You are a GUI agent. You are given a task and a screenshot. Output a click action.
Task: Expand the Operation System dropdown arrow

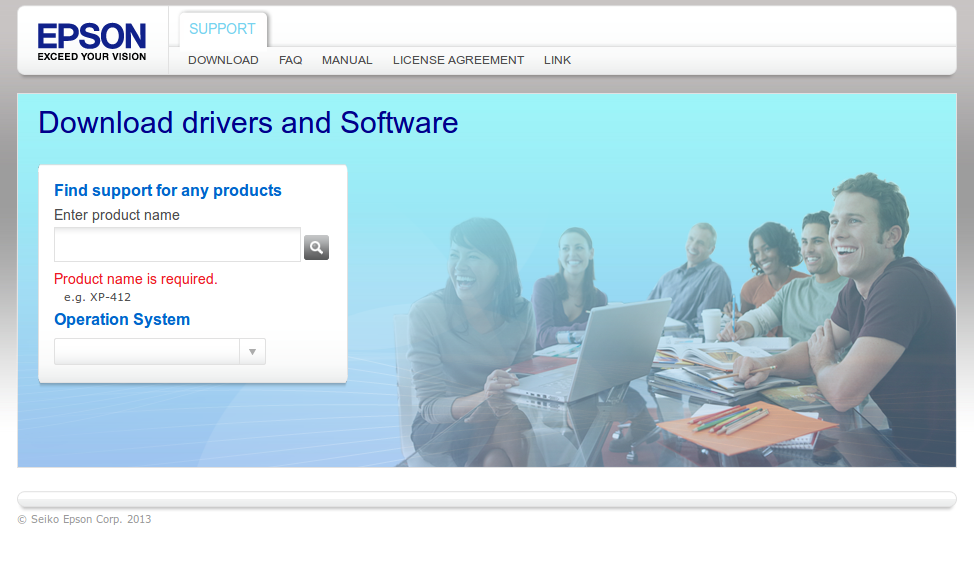(x=252, y=352)
